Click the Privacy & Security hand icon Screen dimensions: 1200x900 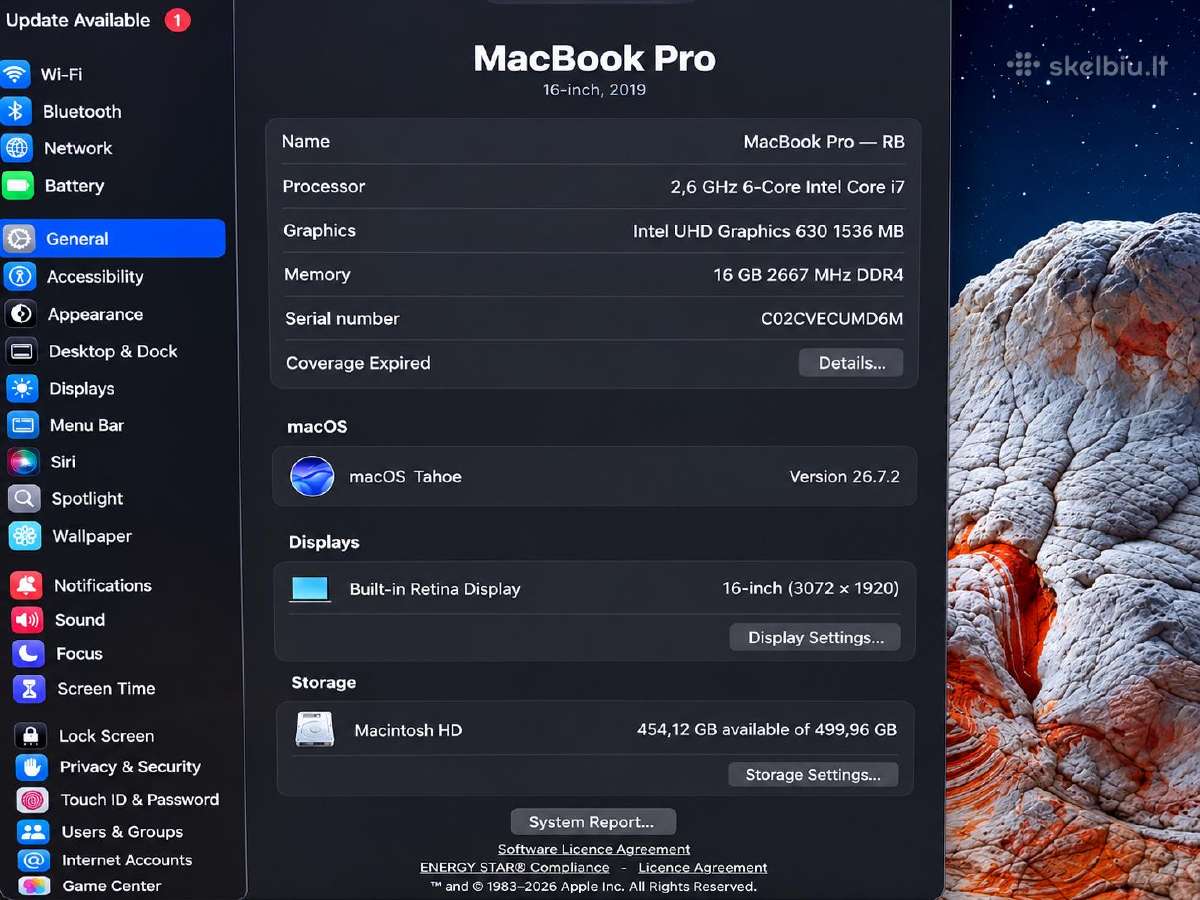pyautogui.click(x=32, y=767)
